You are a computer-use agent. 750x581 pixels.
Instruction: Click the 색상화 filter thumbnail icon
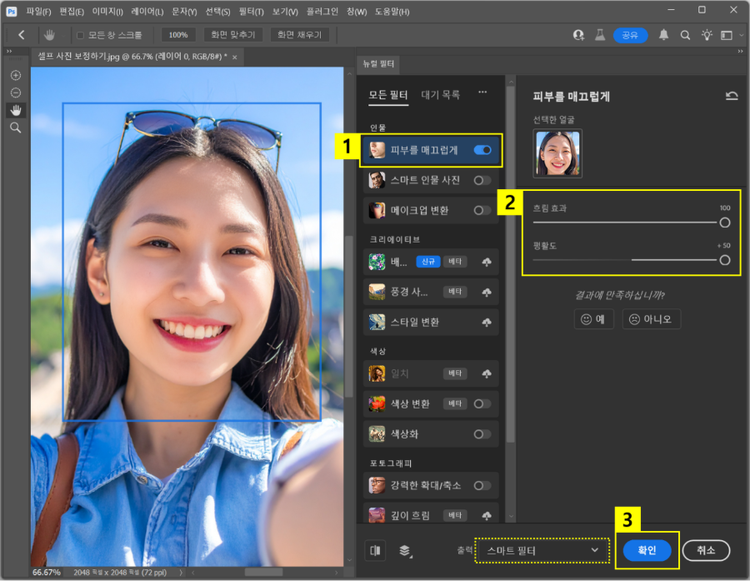(x=377, y=434)
